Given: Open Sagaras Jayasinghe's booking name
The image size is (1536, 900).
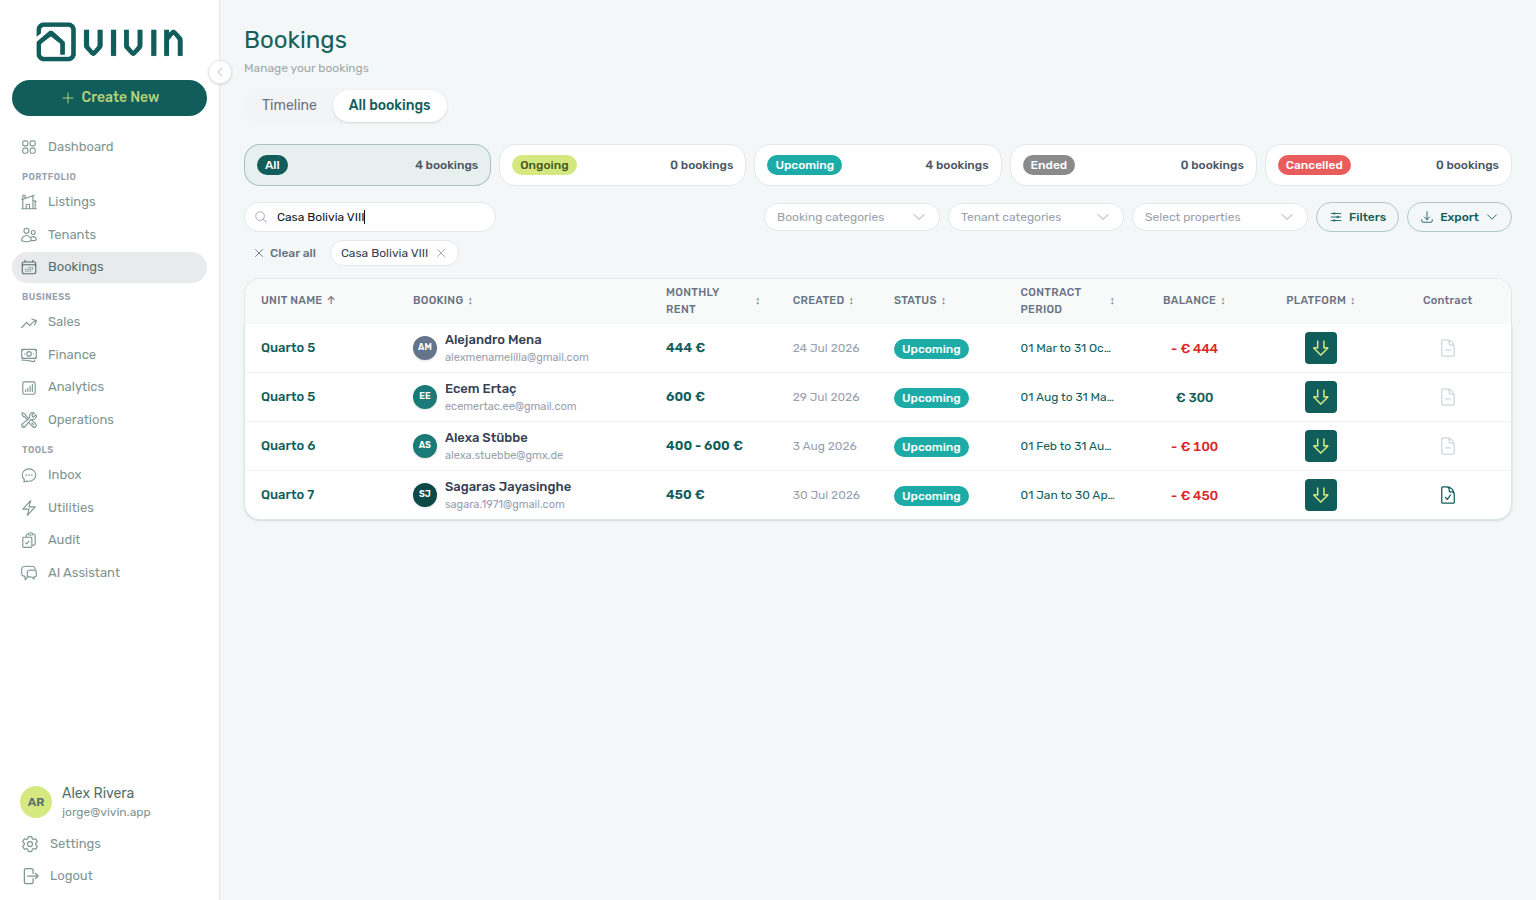Looking at the screenshot, I should click(x=508, y=487).
